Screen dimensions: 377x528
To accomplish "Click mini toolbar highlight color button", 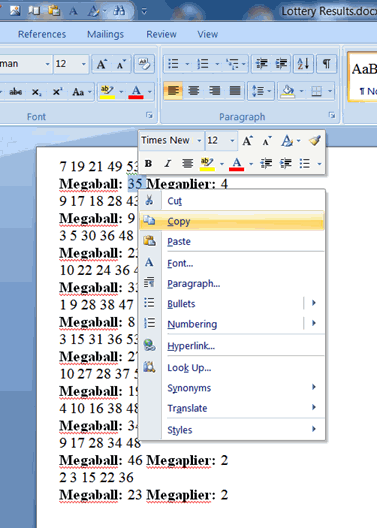I will [207, 164].
